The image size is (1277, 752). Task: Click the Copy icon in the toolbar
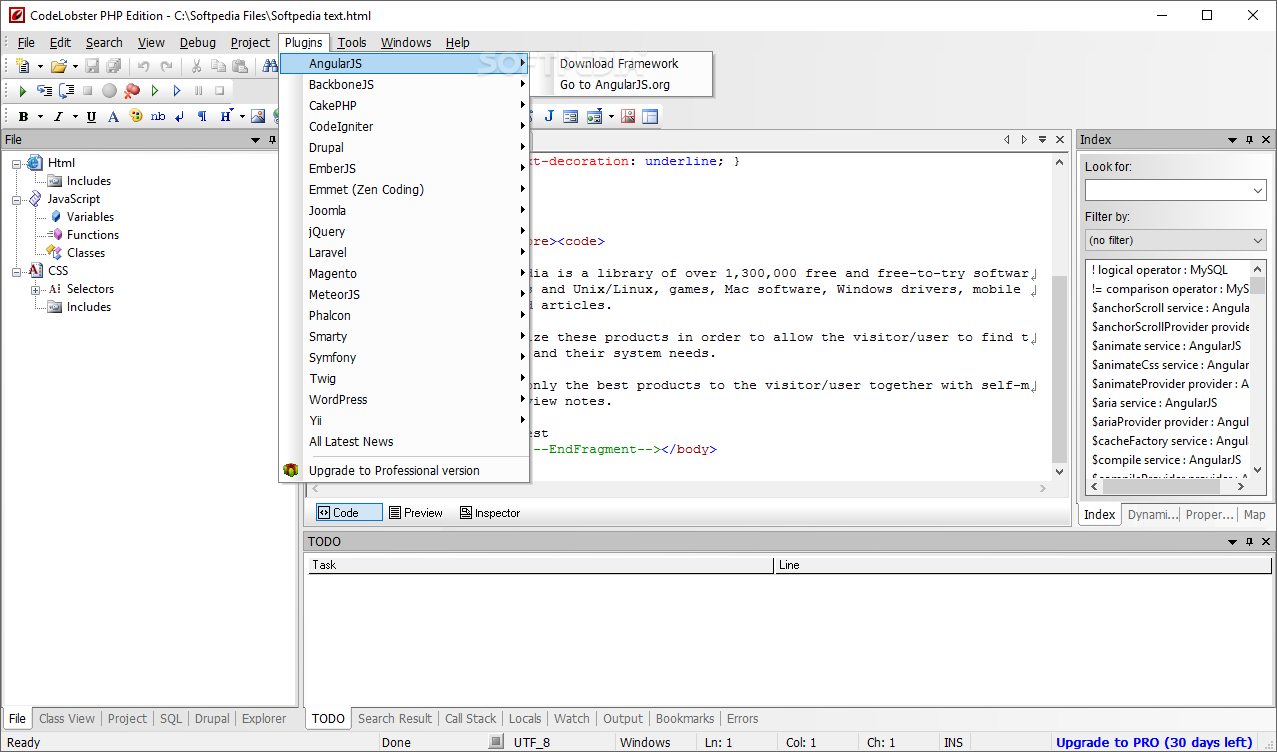218,66
